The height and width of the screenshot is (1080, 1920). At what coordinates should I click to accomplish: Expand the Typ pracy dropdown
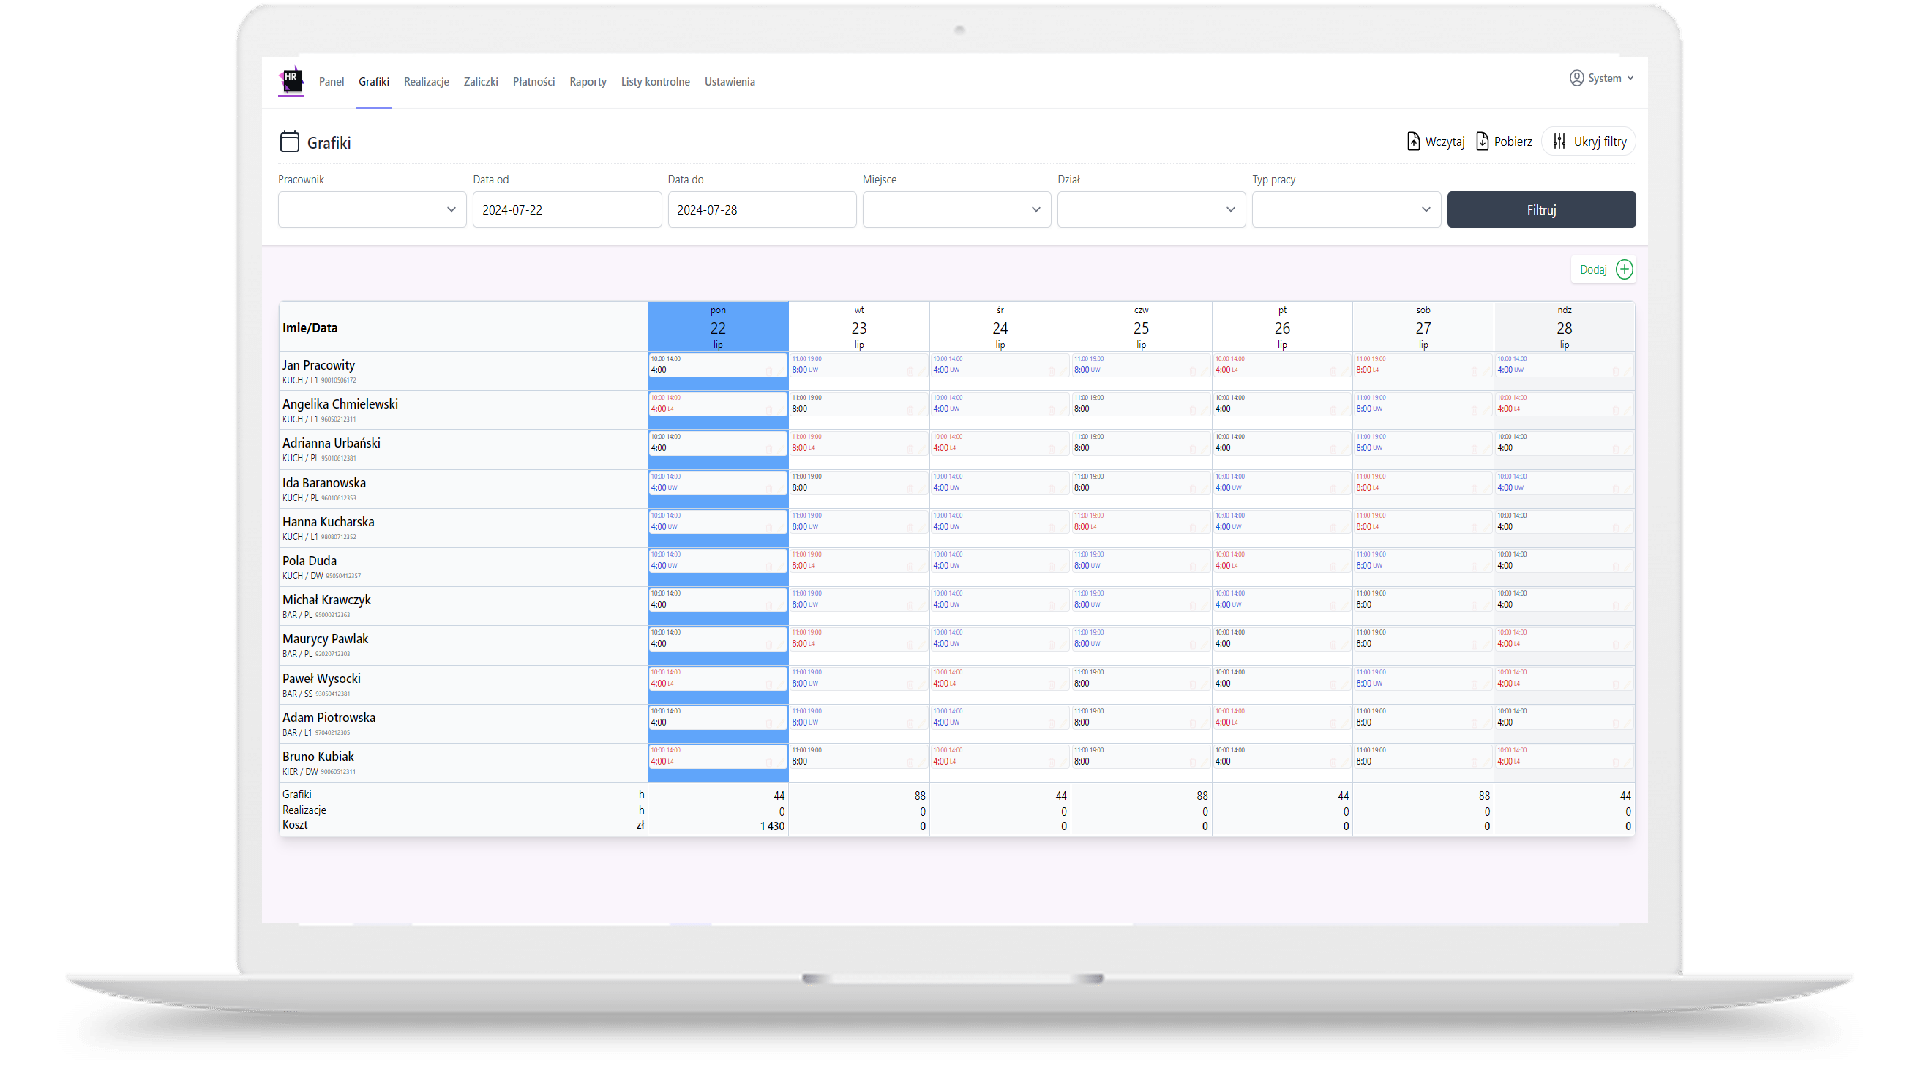pos(1345,210)
